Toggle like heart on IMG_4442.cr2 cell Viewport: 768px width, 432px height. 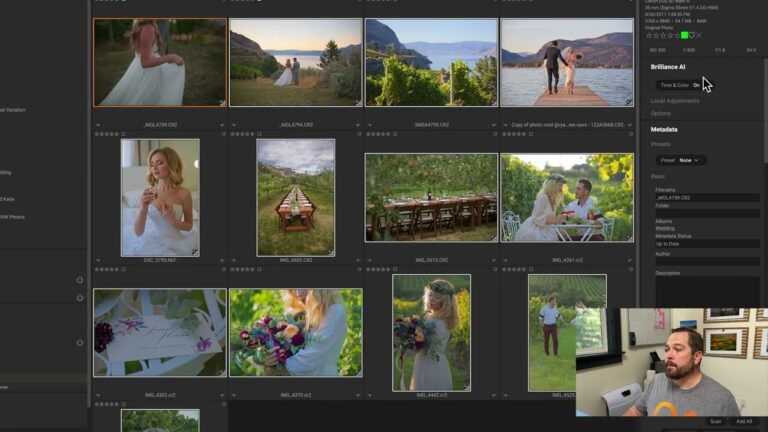495,269
